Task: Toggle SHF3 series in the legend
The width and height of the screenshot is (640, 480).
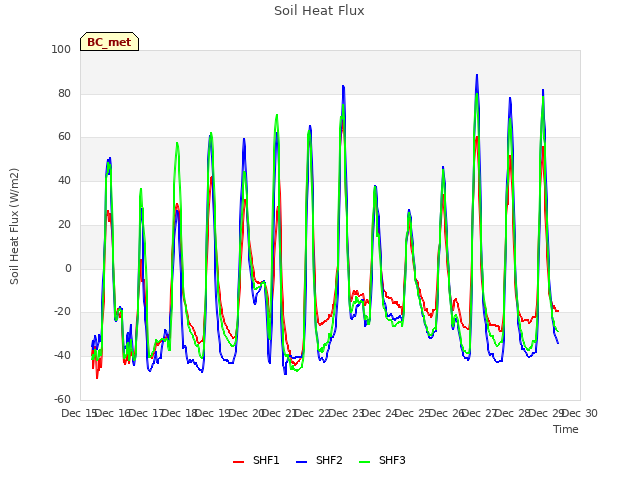Action: (x=382, y=460)
